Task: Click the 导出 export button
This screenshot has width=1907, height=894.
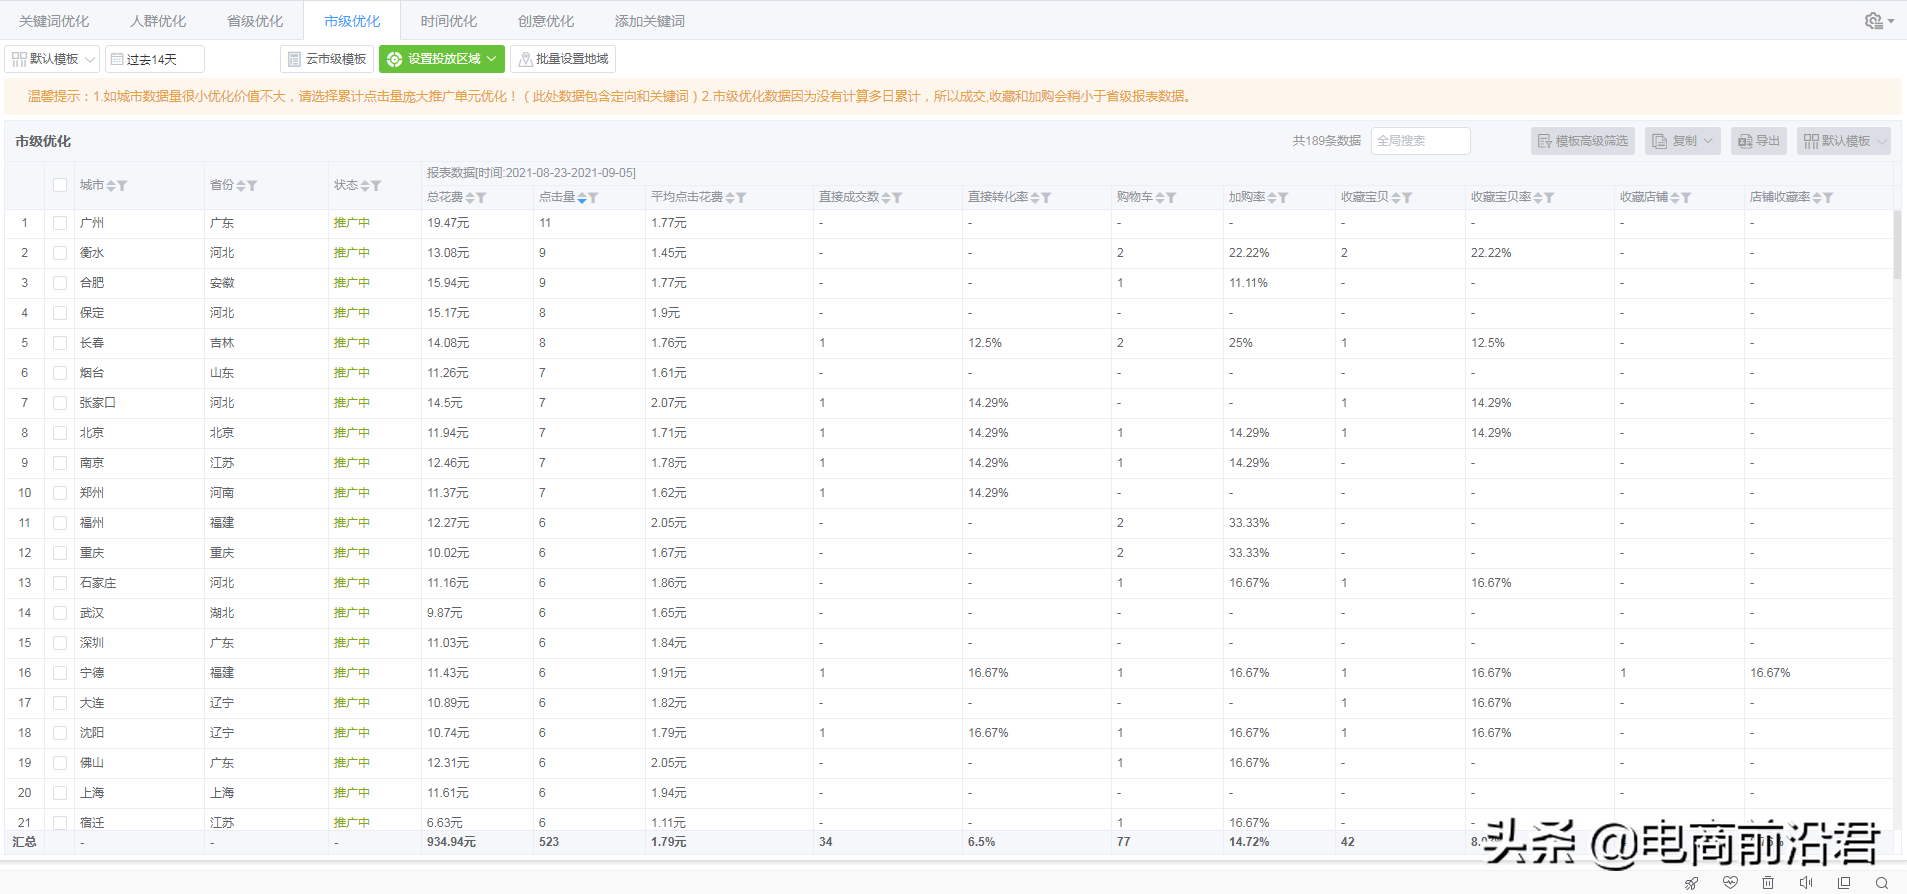Action: (1759, 141)
